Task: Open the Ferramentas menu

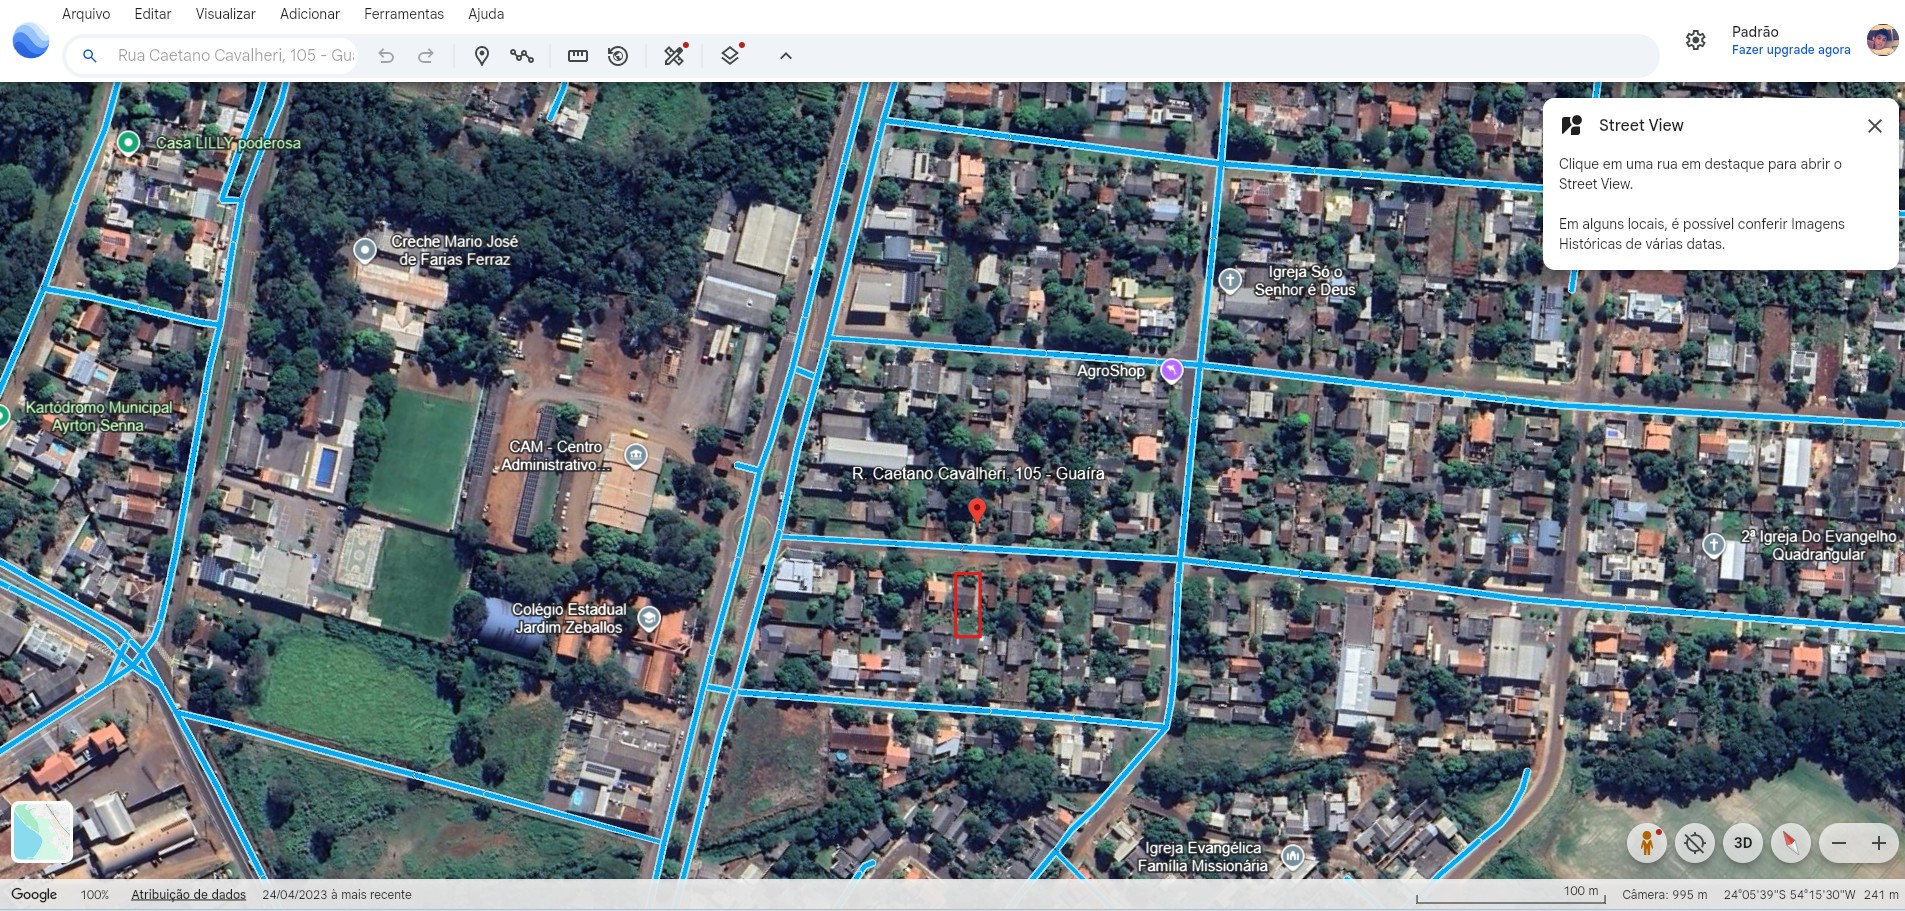Action: coord(403,14)
